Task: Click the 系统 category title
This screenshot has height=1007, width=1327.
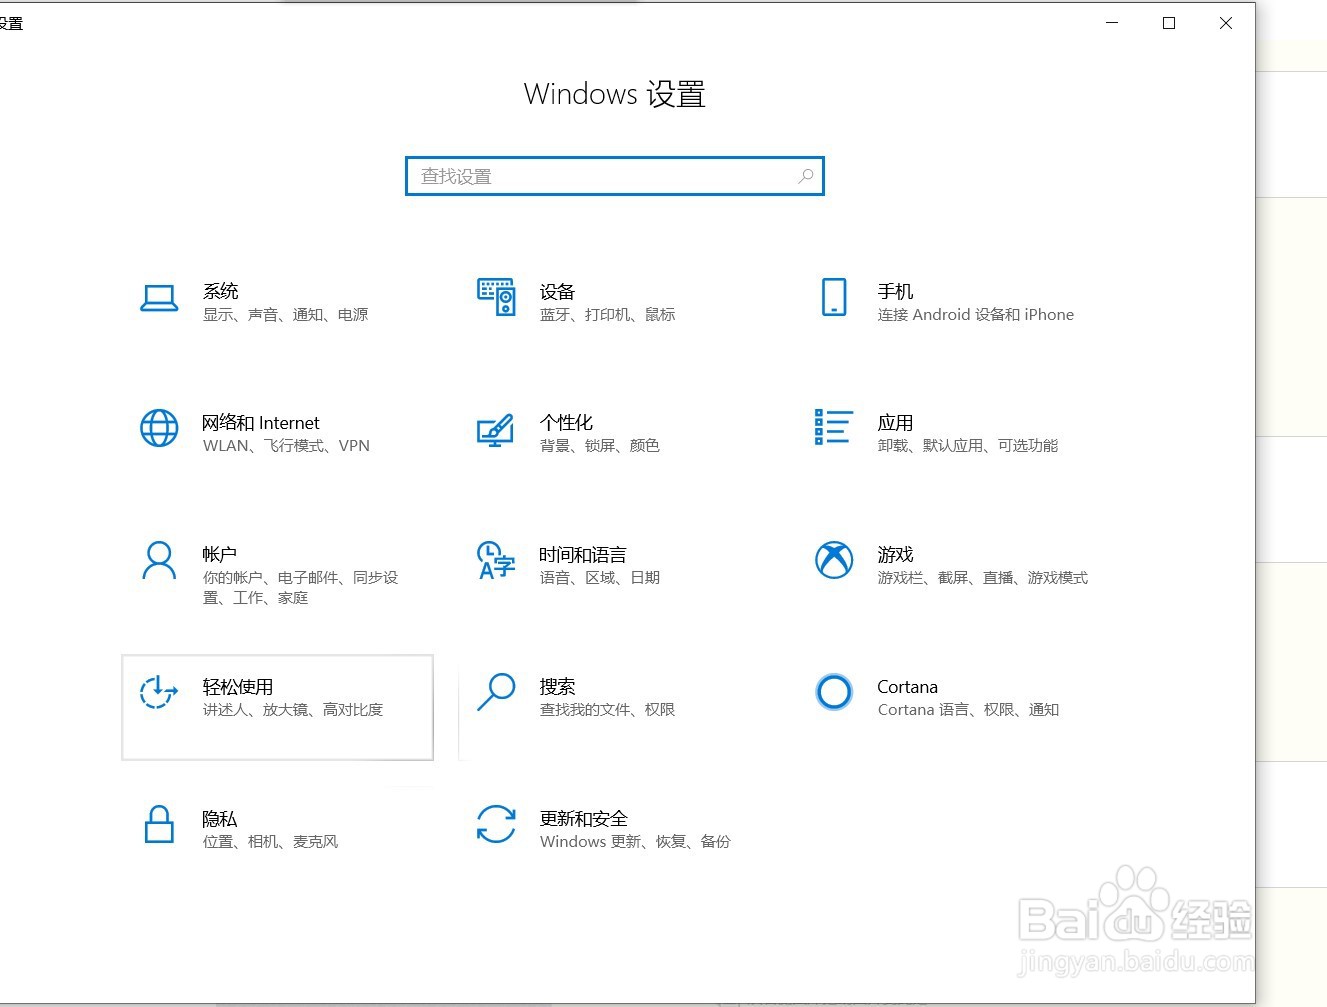Action: click(221, 291)
